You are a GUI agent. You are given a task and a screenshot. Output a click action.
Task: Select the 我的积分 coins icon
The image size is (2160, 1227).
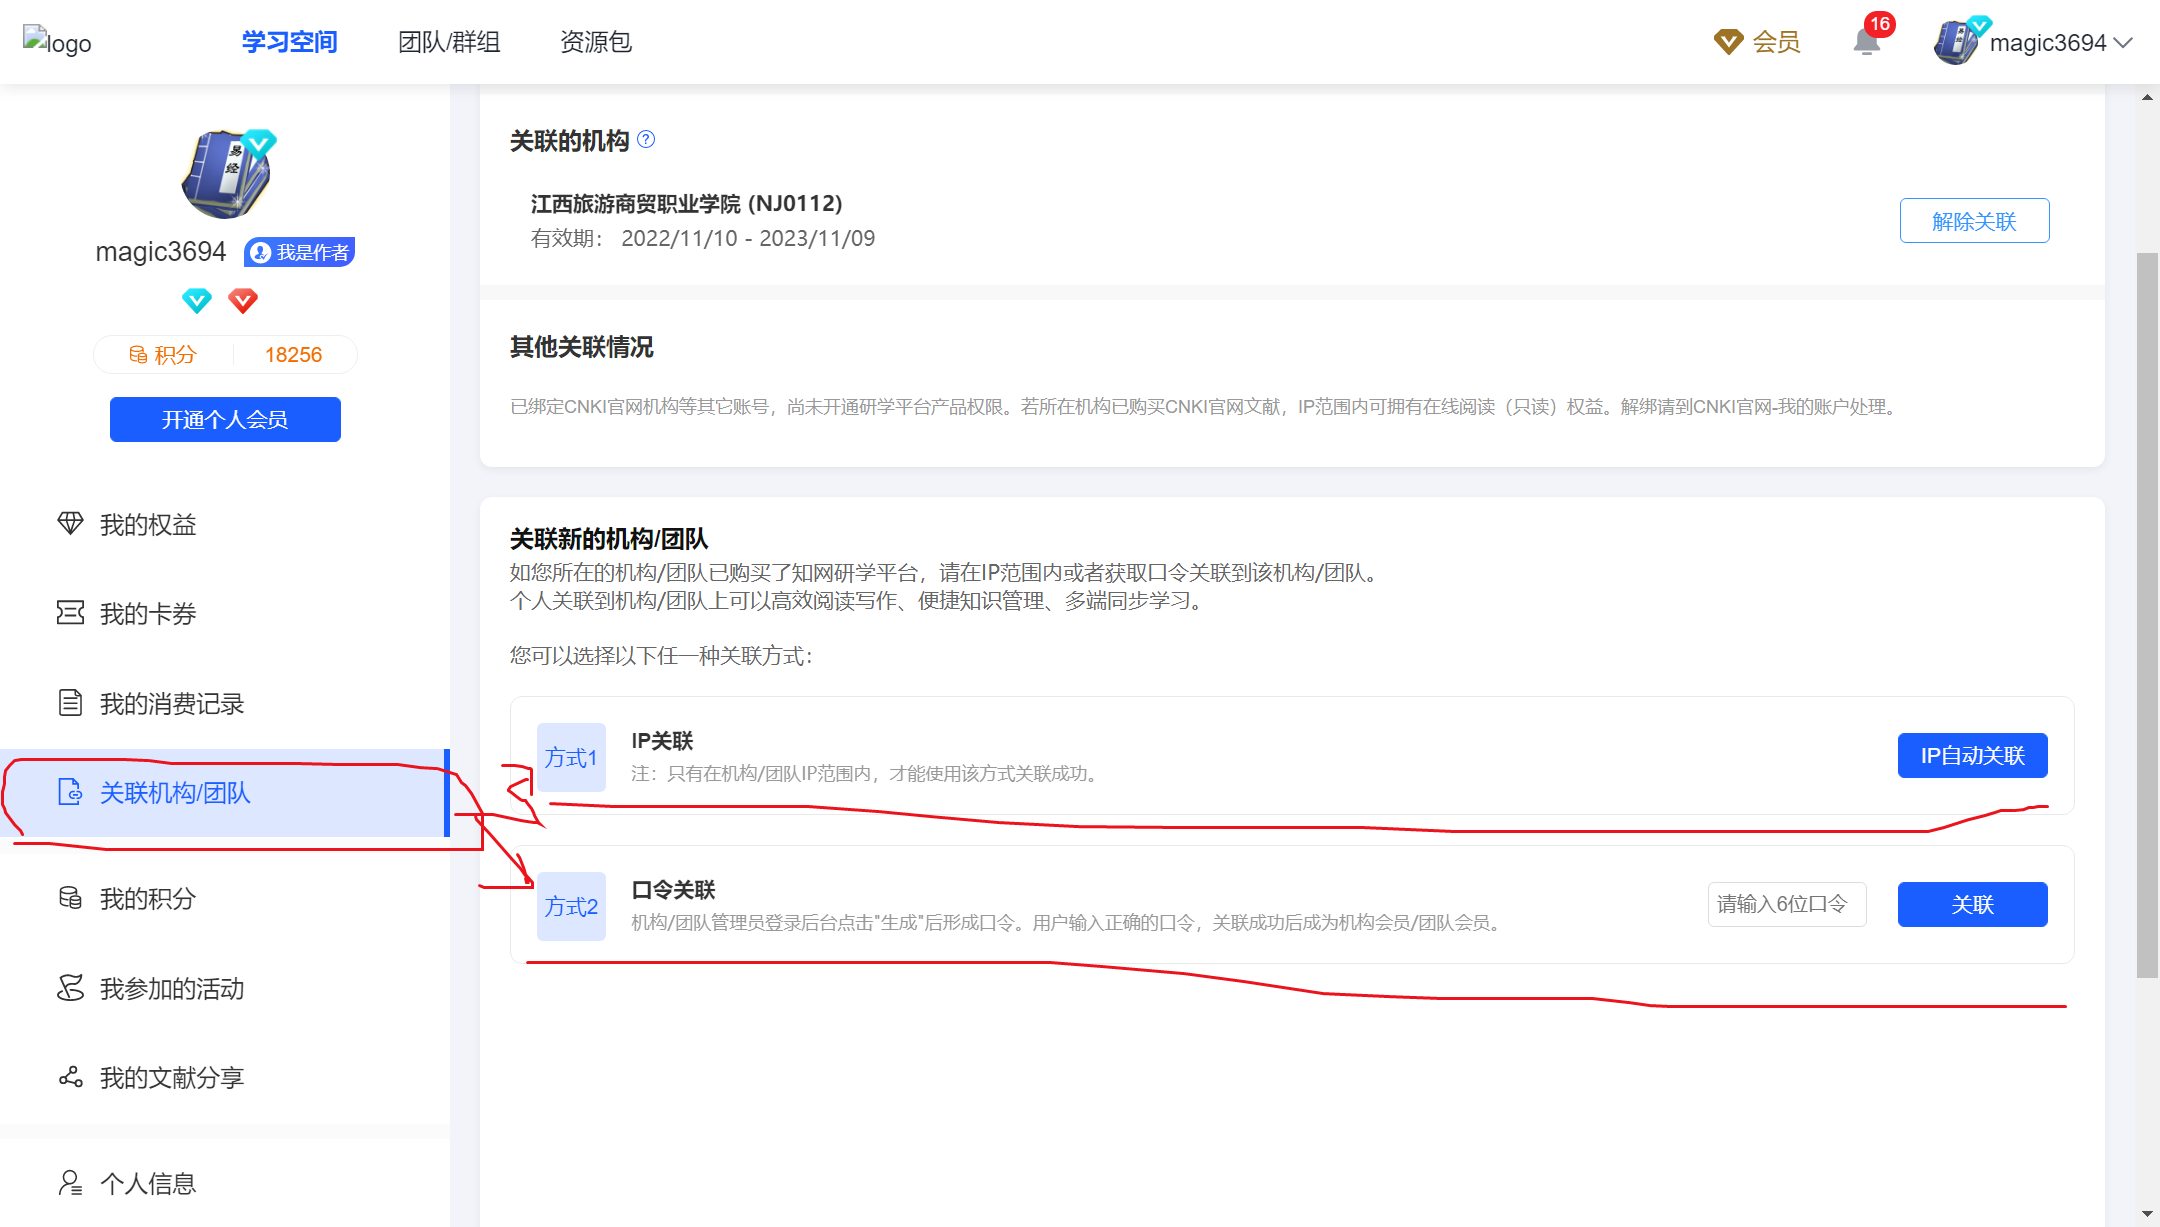(x=70, y=898)
